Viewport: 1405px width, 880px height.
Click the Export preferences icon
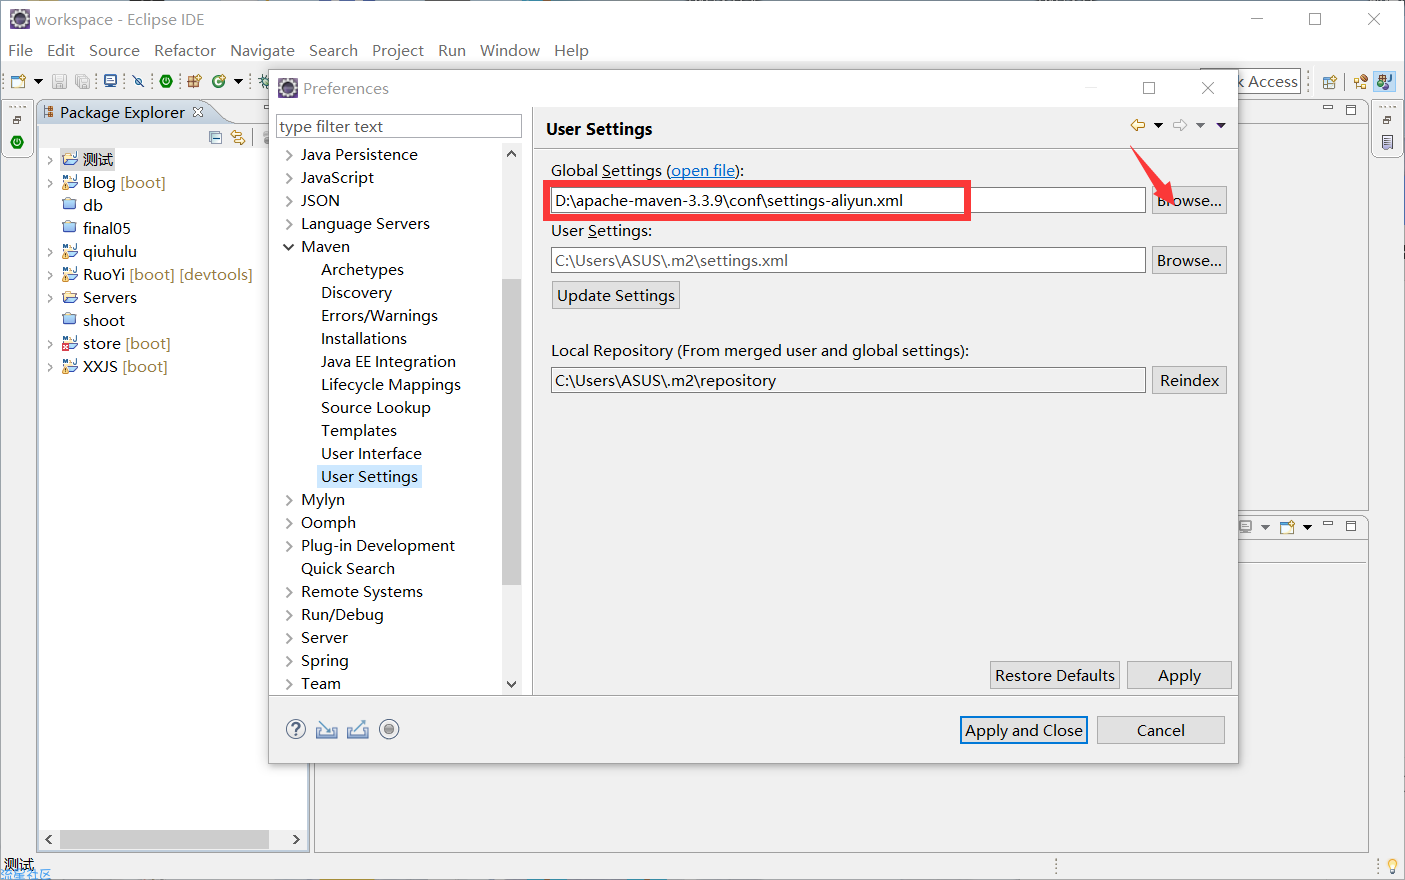click(x=358, y=729)
